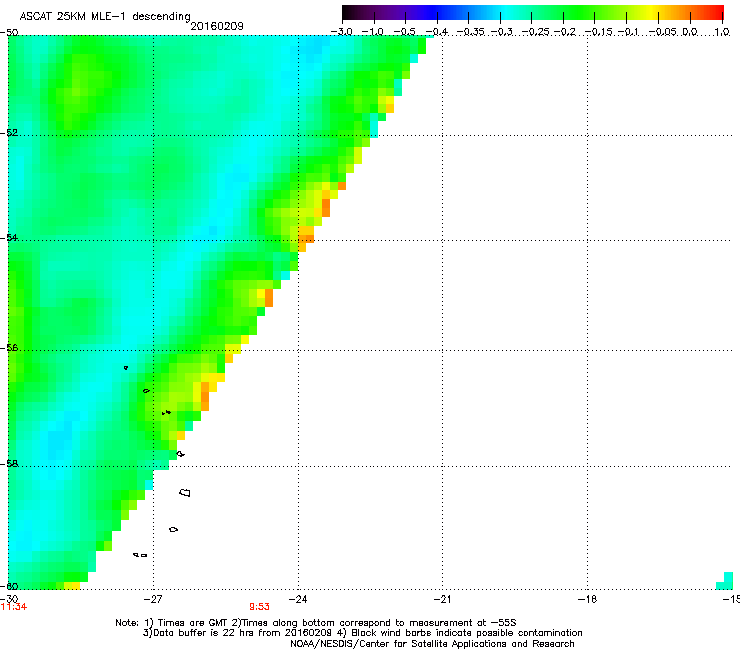Click the -24 longitude axis label

pyautogui.click(x=298, y=599)
